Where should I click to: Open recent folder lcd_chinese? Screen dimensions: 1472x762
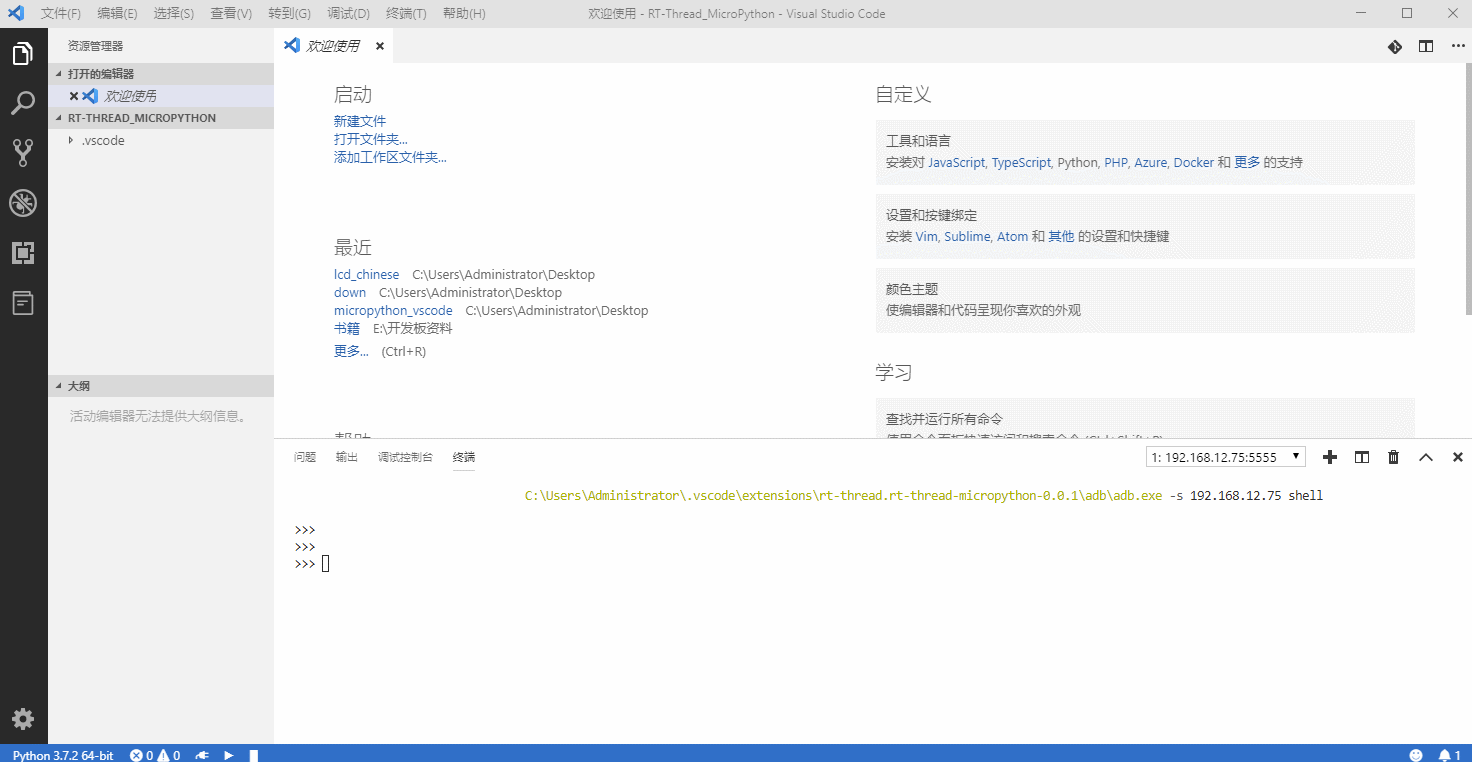[366, 275]
